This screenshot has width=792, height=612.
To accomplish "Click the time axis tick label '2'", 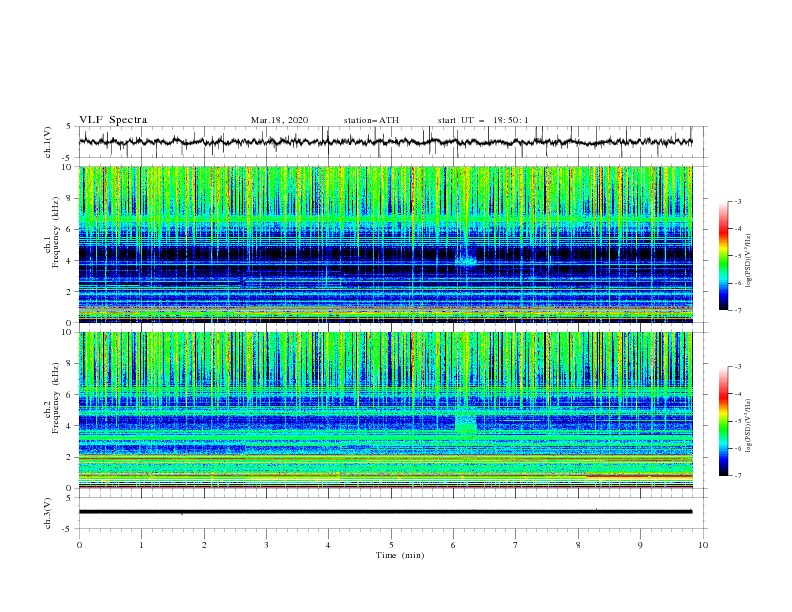I will coord(204,545).
